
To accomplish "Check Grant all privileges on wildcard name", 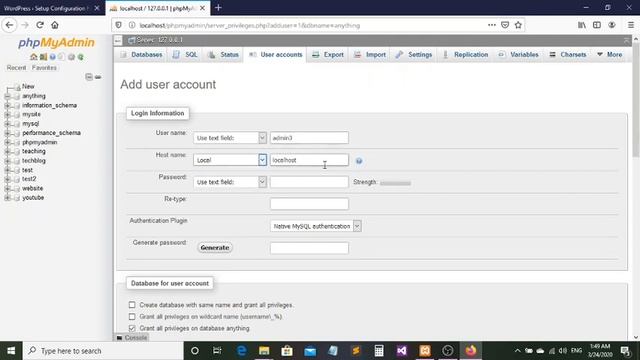I will click(x=132, y=316).
